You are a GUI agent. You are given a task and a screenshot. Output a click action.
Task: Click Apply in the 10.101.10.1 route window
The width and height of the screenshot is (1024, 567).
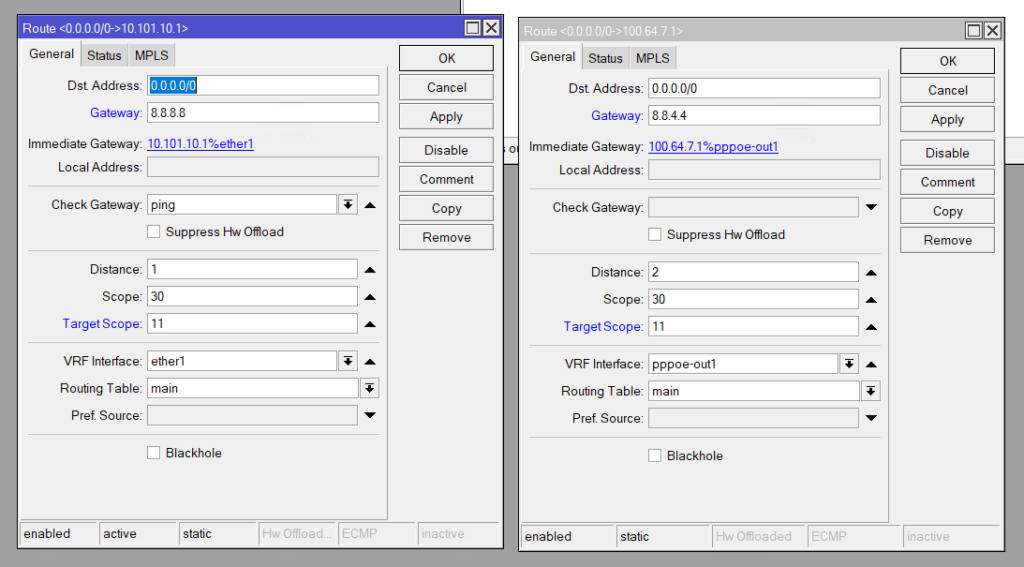tap(446, 117)
